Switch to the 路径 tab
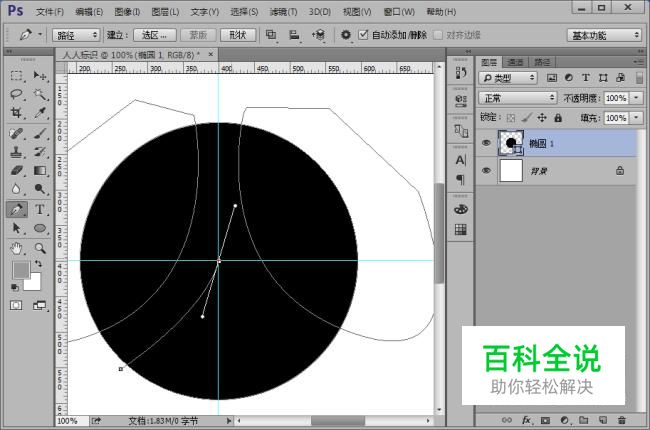Image resolution: width=650 pixels, height=430 pixels. coord(542,62)
